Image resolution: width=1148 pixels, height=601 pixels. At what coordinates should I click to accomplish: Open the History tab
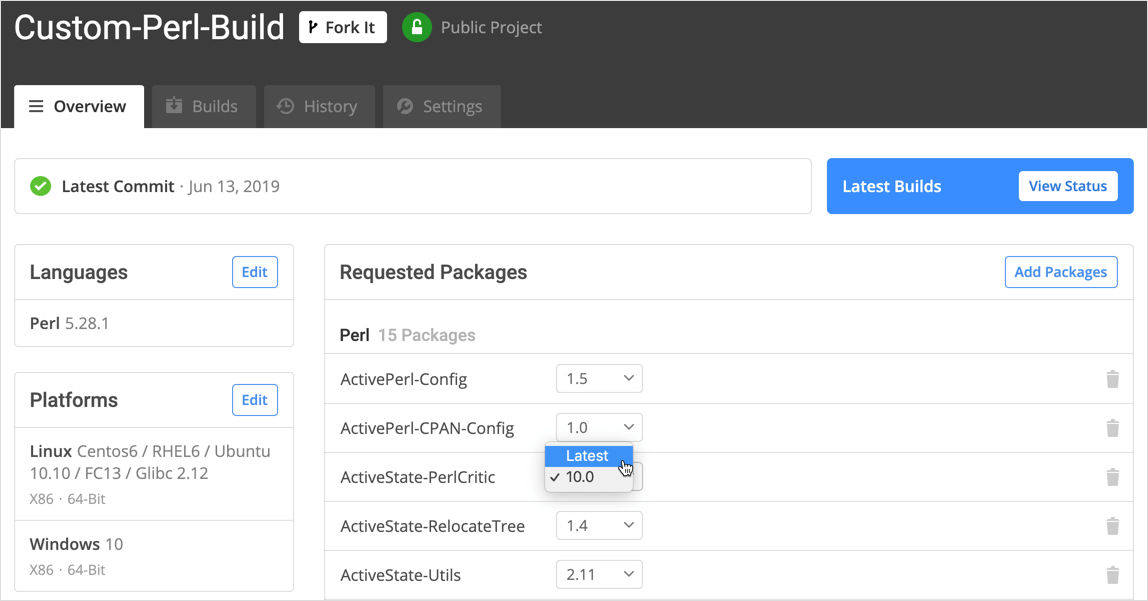319,107
